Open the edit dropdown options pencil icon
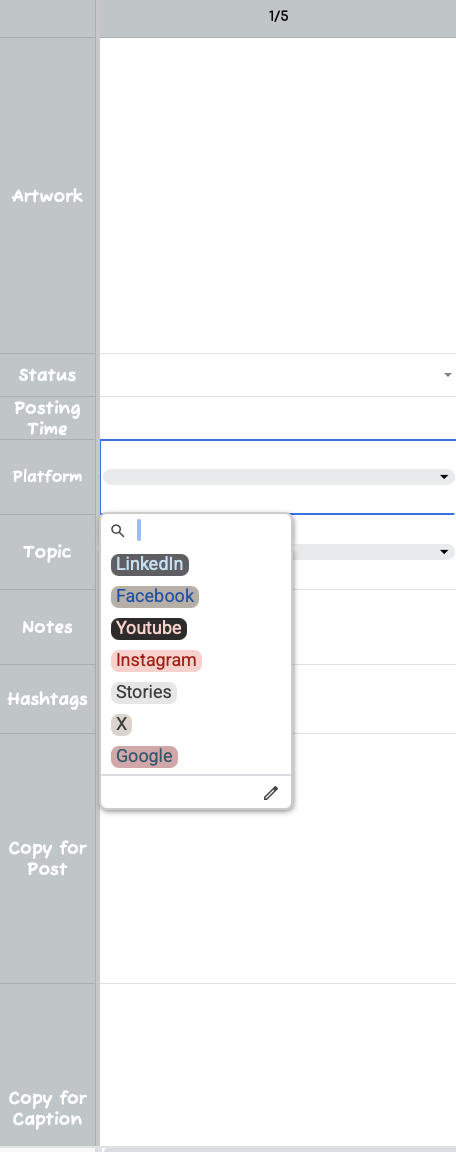 click(271, 793)
